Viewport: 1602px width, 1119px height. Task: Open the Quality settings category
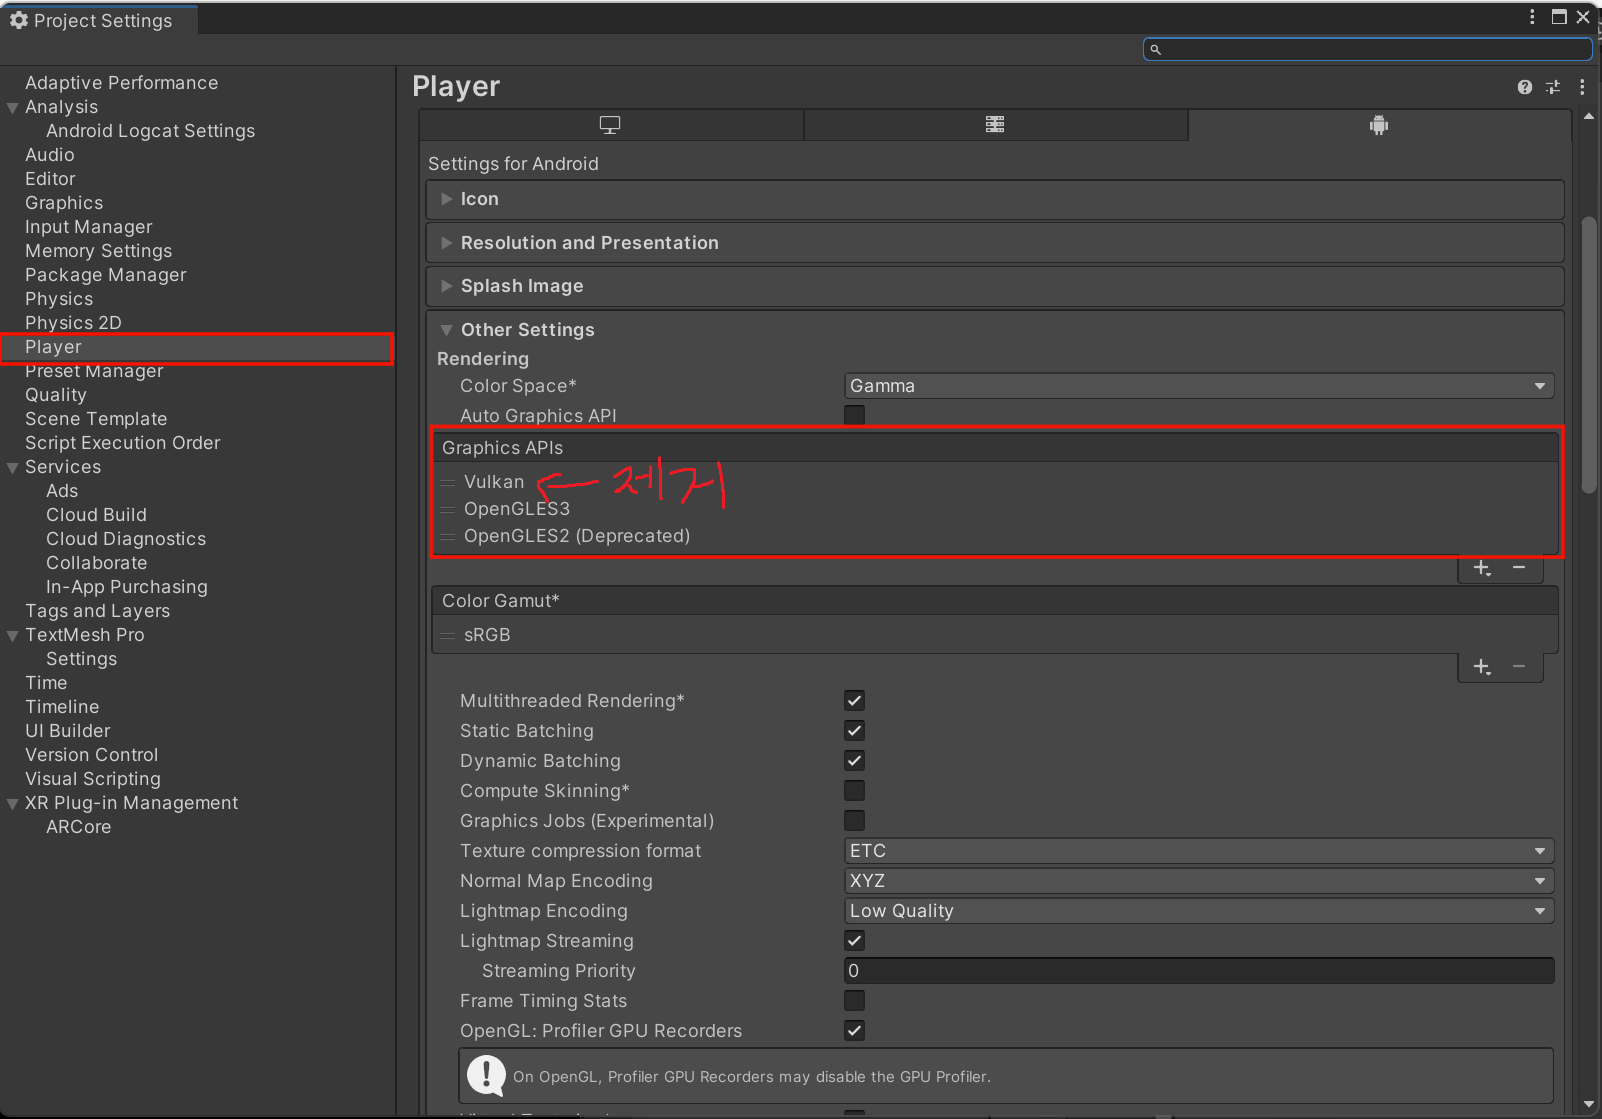[x=56, y=395]
